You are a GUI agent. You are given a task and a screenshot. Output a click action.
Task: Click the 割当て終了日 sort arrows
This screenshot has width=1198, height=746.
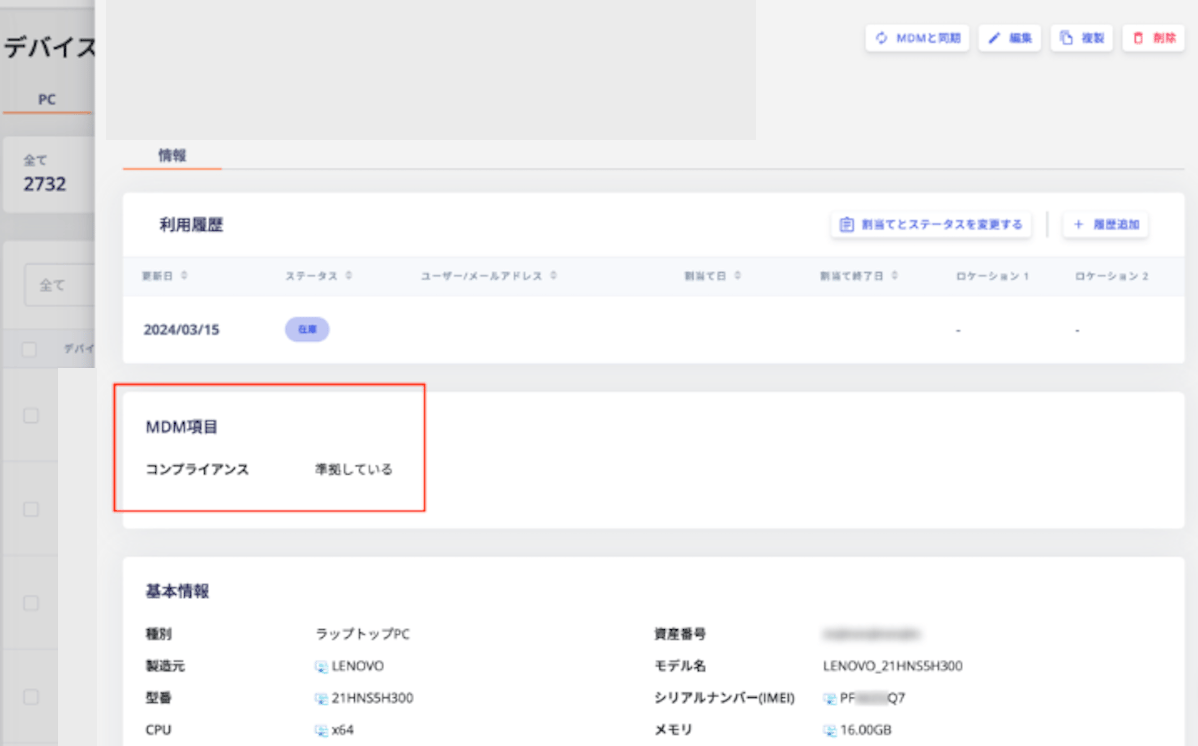coord(894,275)
